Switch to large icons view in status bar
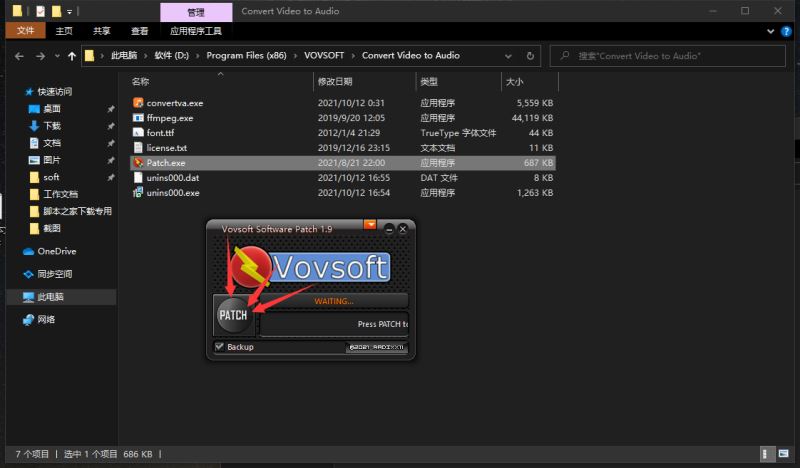Image resolution: width=800 pixels, height=468 pixels. 783,454
